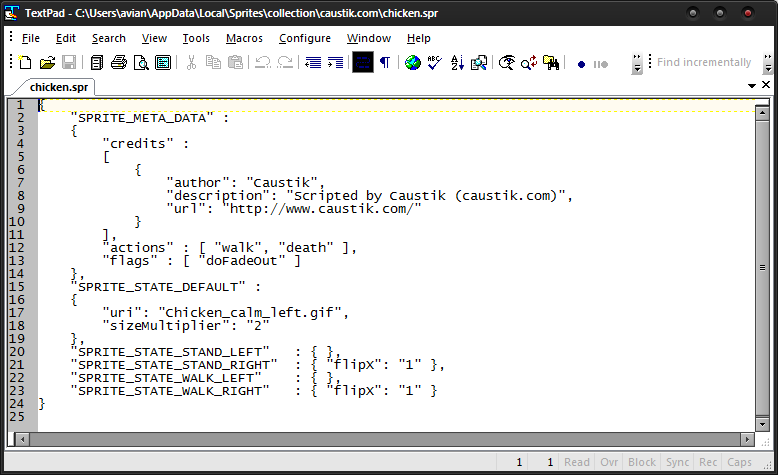Open the Macros menu

[x=244, y=38]
